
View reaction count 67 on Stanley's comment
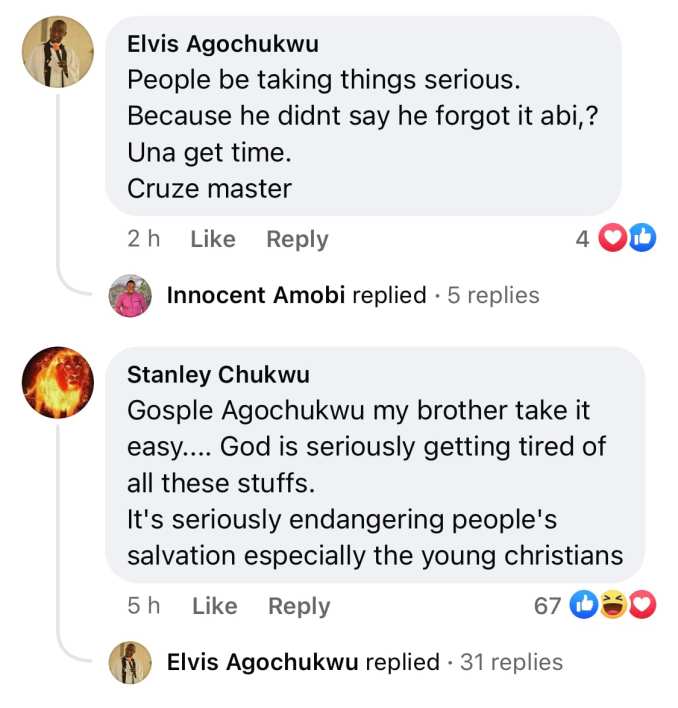(x=547, y=606)
